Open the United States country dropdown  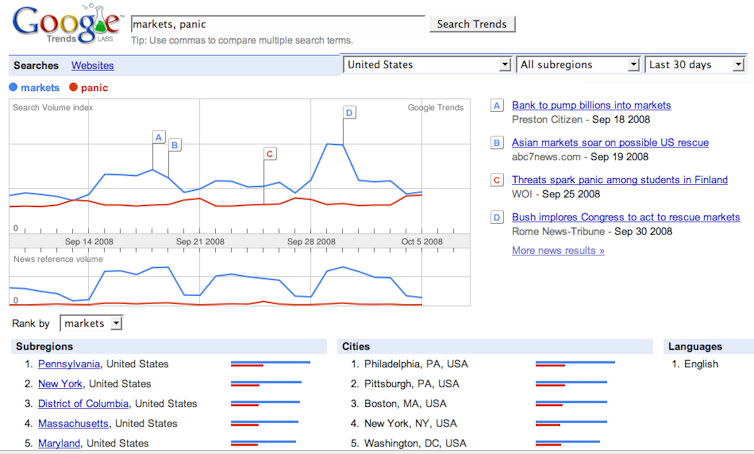coord(427,64)
